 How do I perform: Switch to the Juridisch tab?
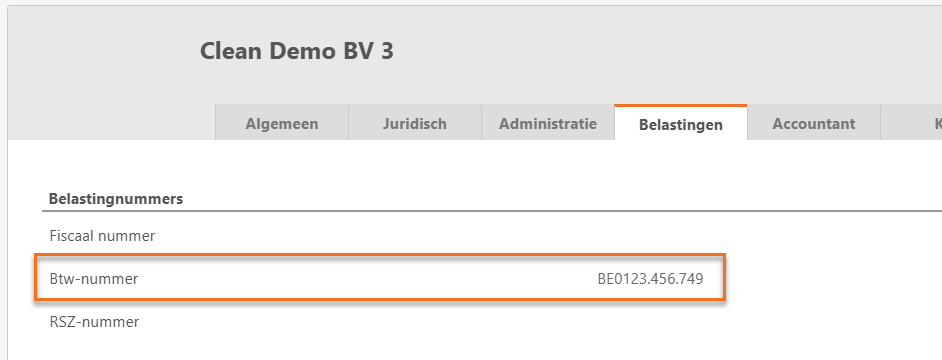pyautogui.click(x=415, y=124)
